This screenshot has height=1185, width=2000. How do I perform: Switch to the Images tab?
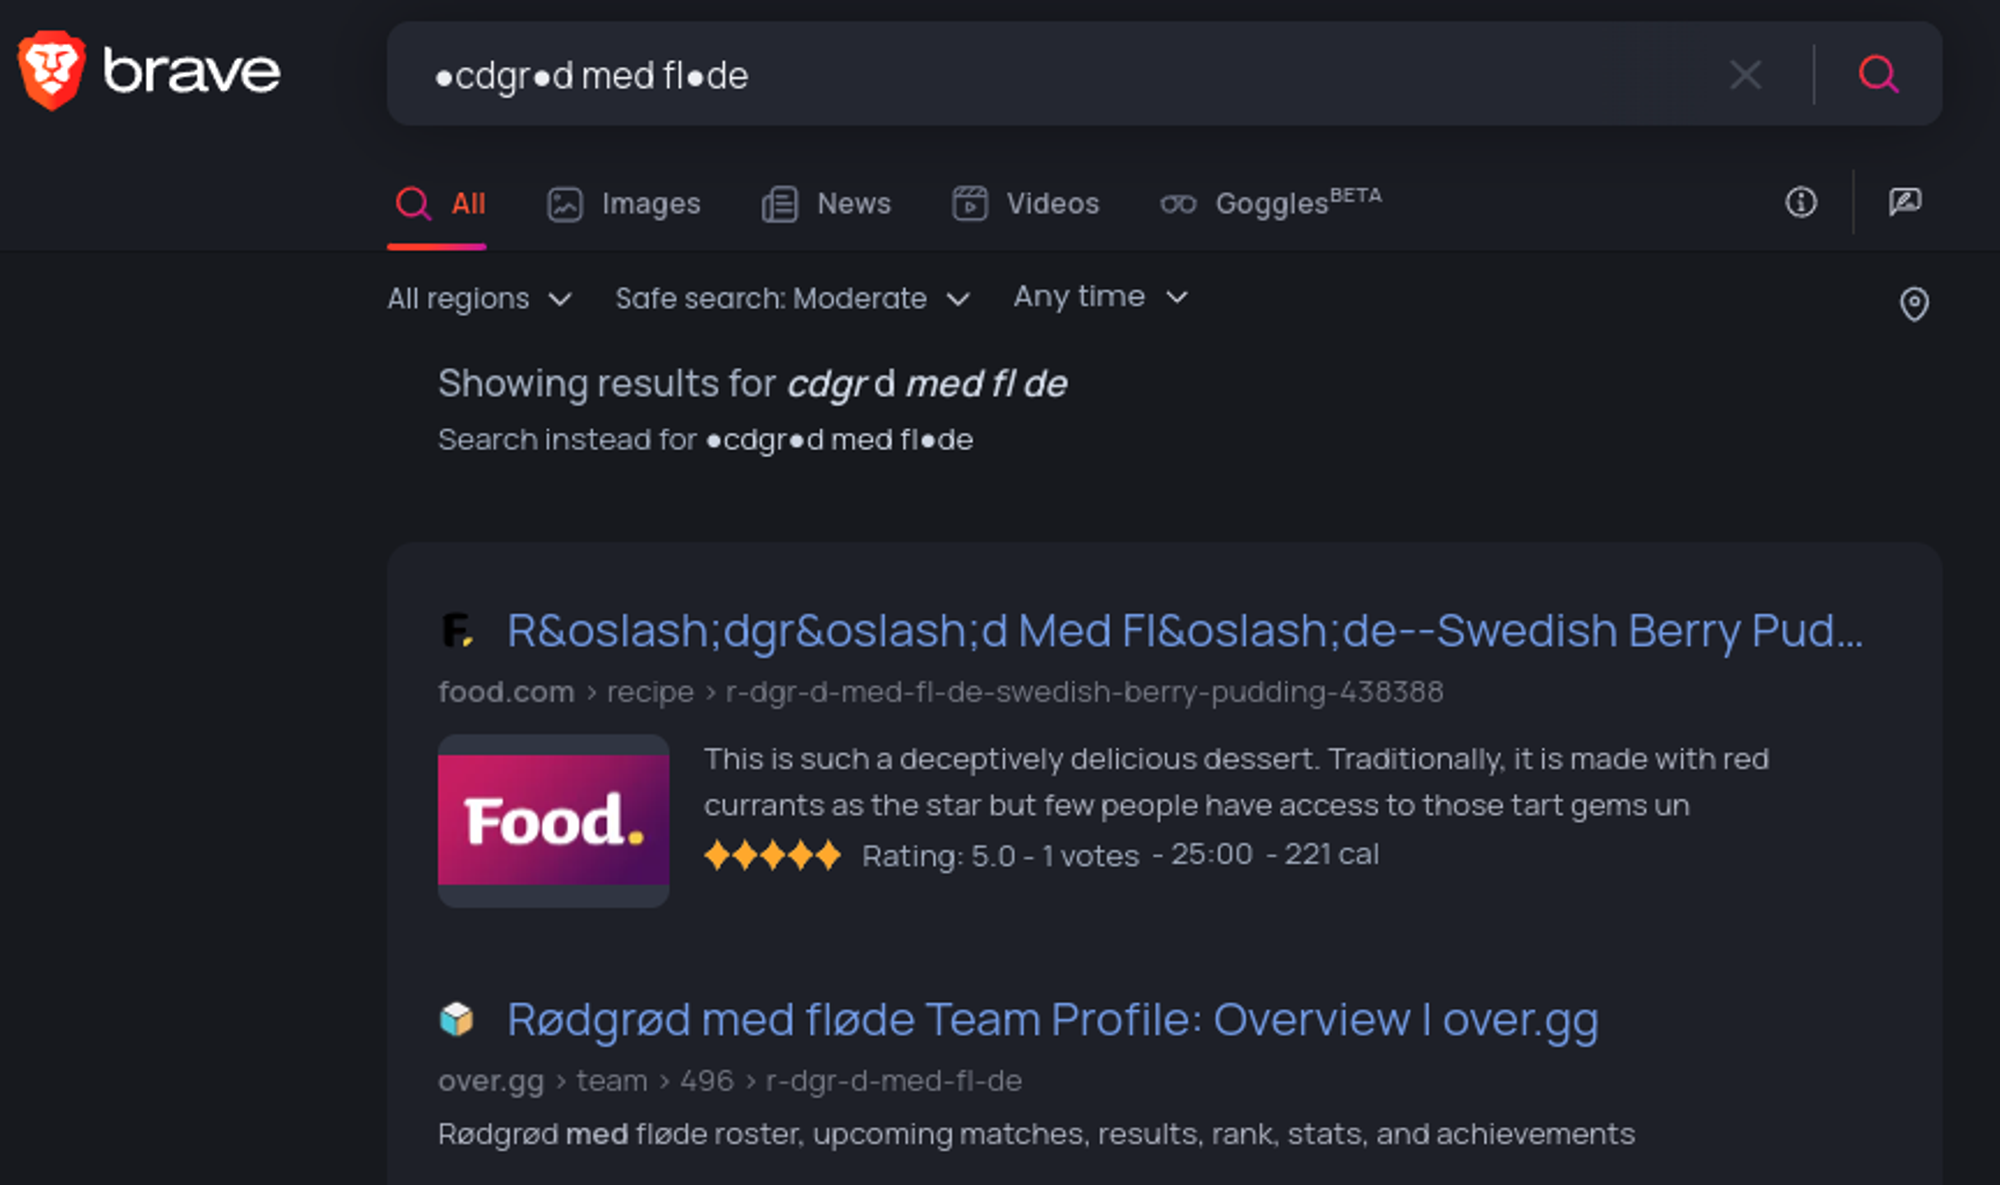point(624,204)
